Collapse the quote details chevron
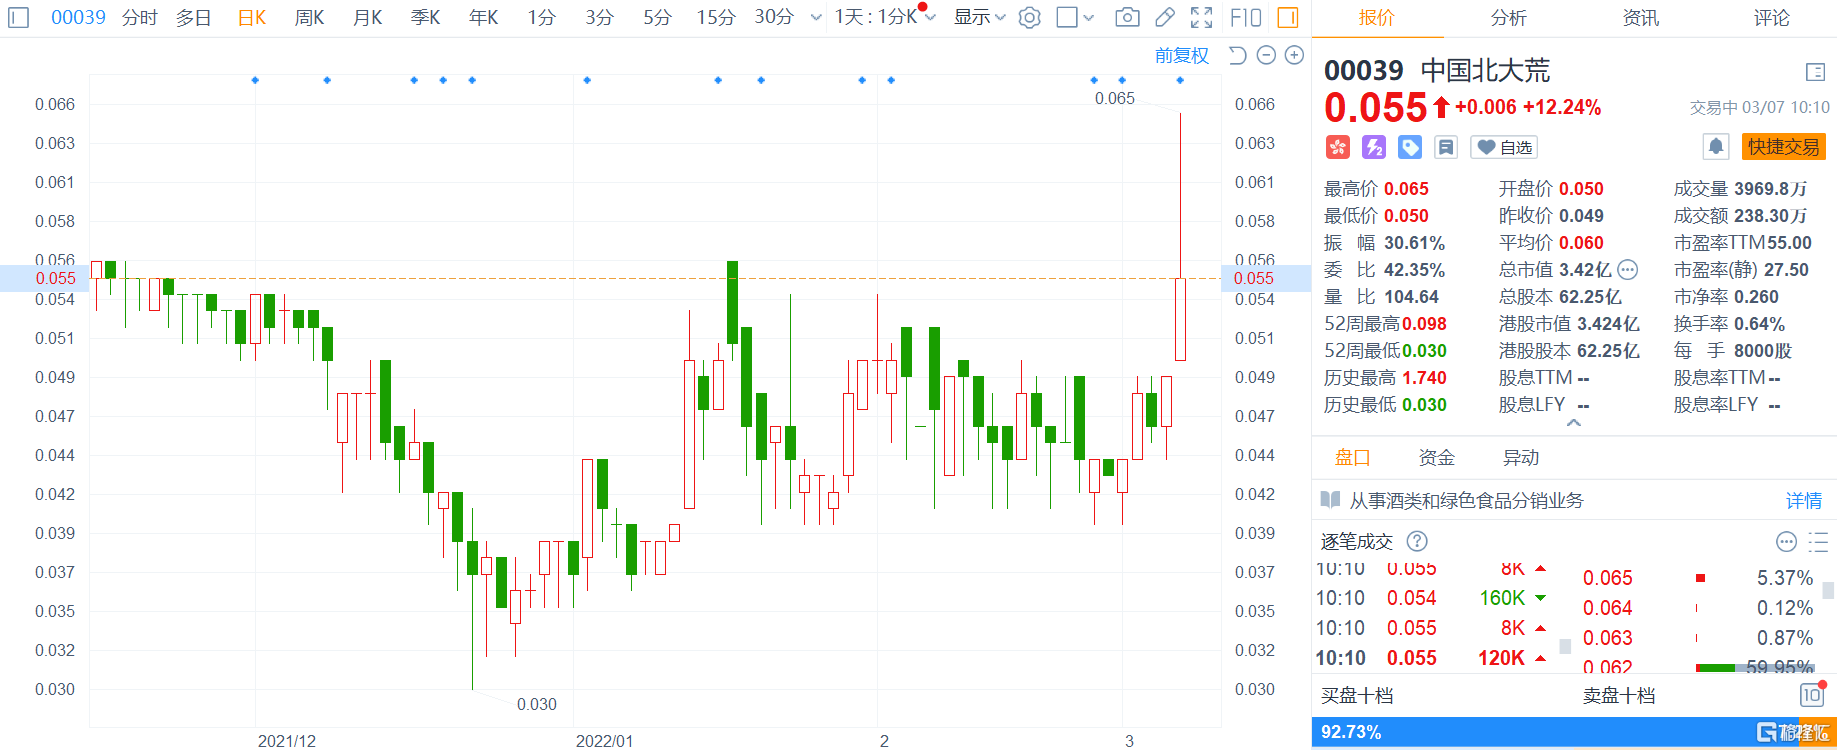This screenshot has height=750, width=1838. tap(1573, 424)
